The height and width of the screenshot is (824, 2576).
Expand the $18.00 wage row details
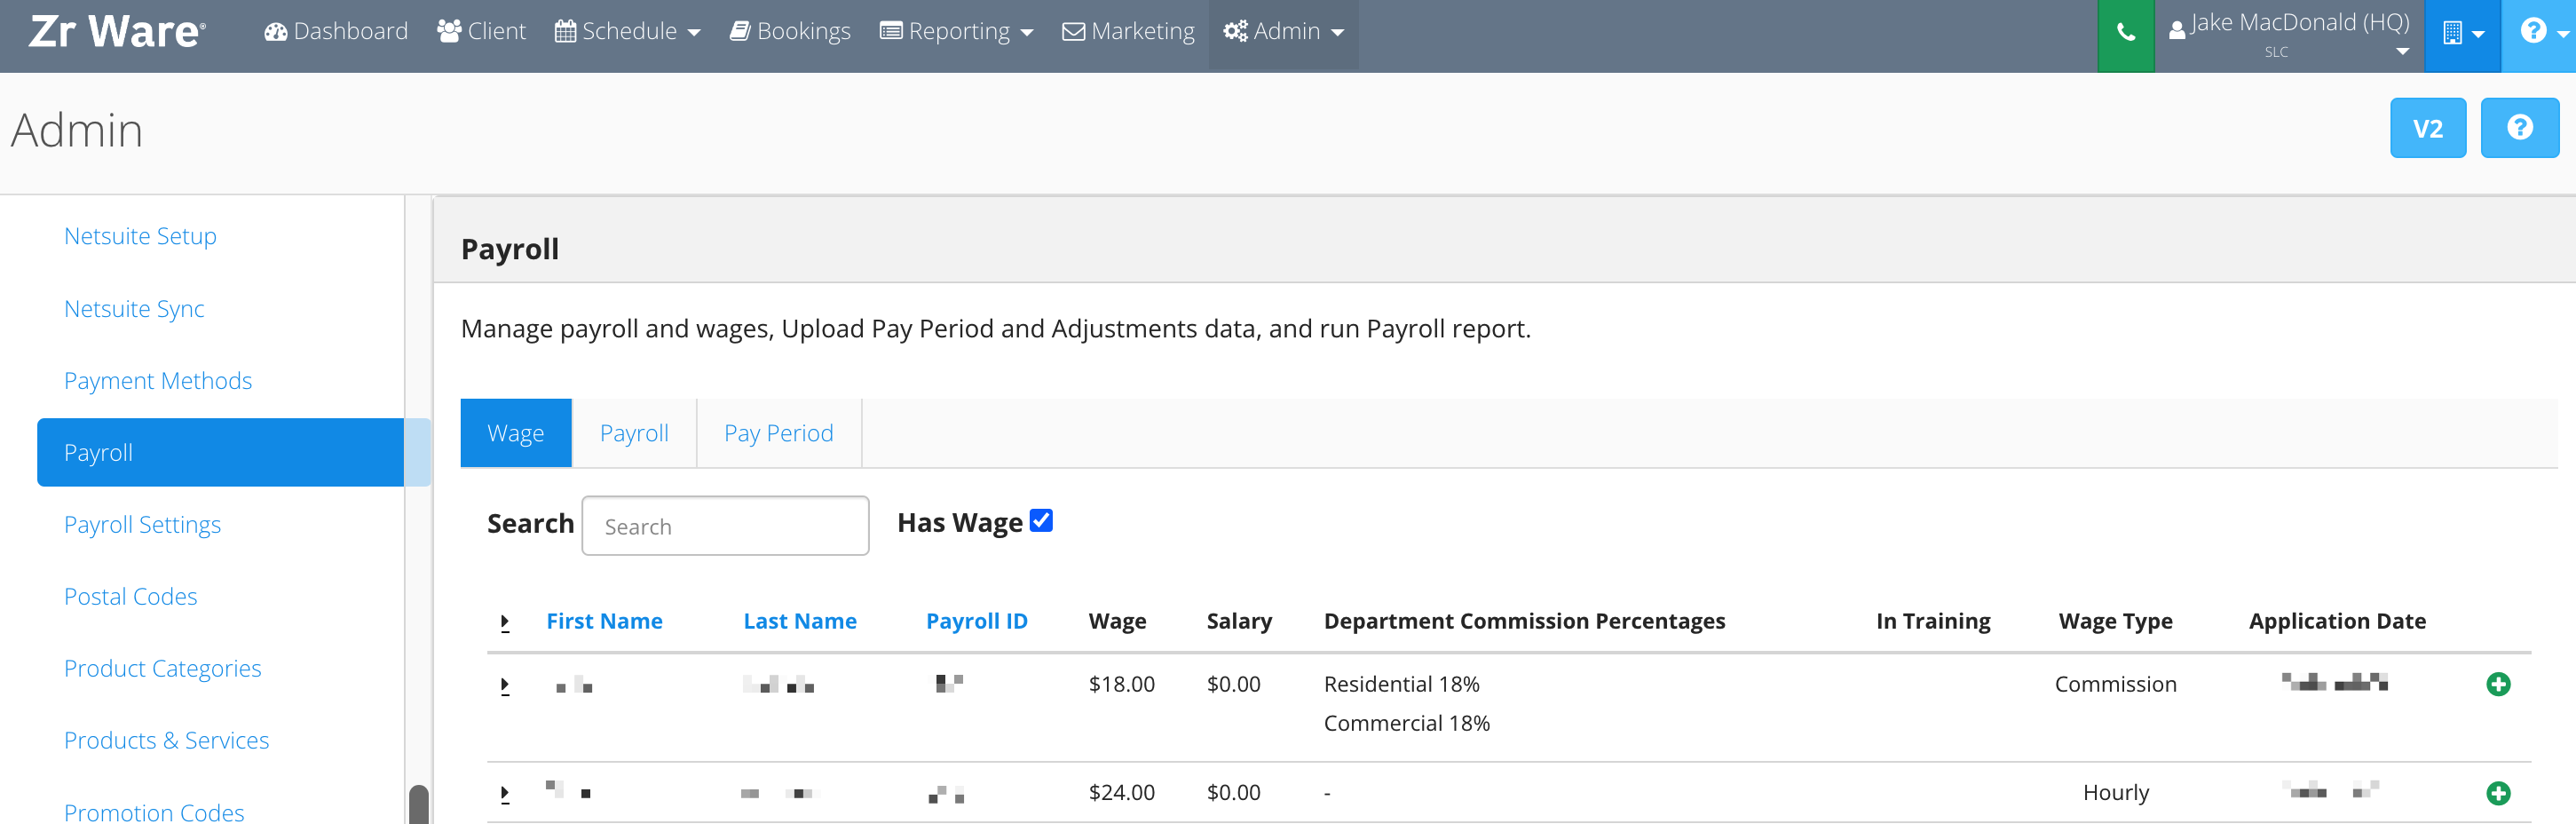[505, 686]
